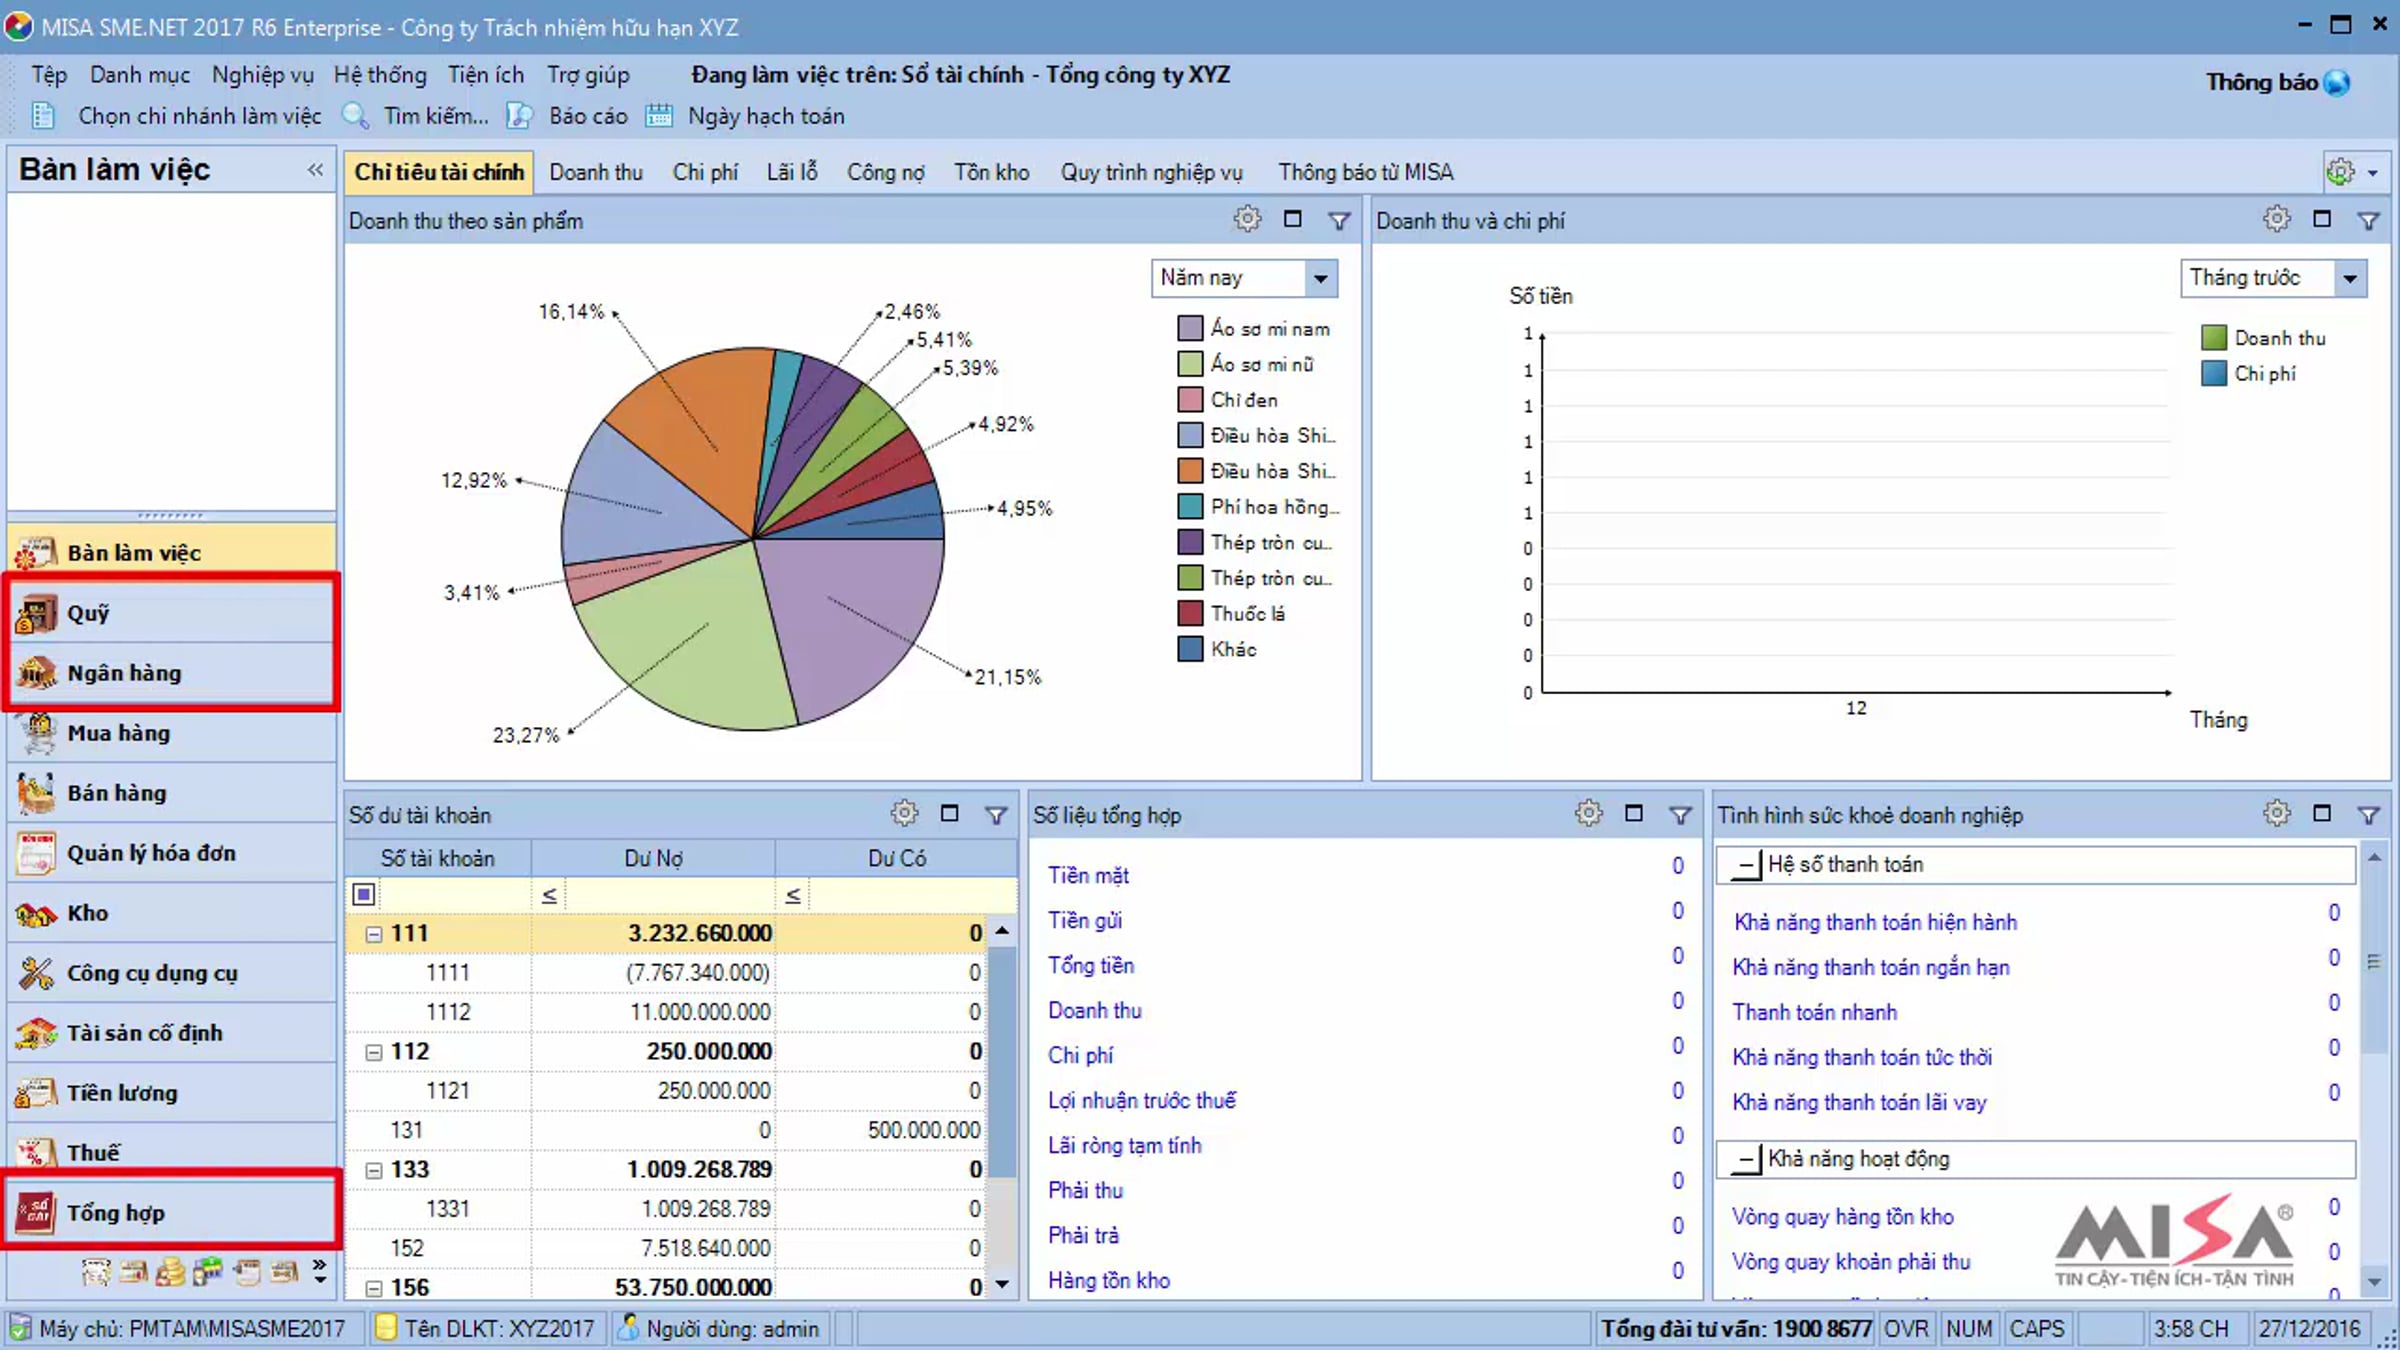
Task: Open the Quy trình nghiệp vụ tab
Action: pos(1152,172)
